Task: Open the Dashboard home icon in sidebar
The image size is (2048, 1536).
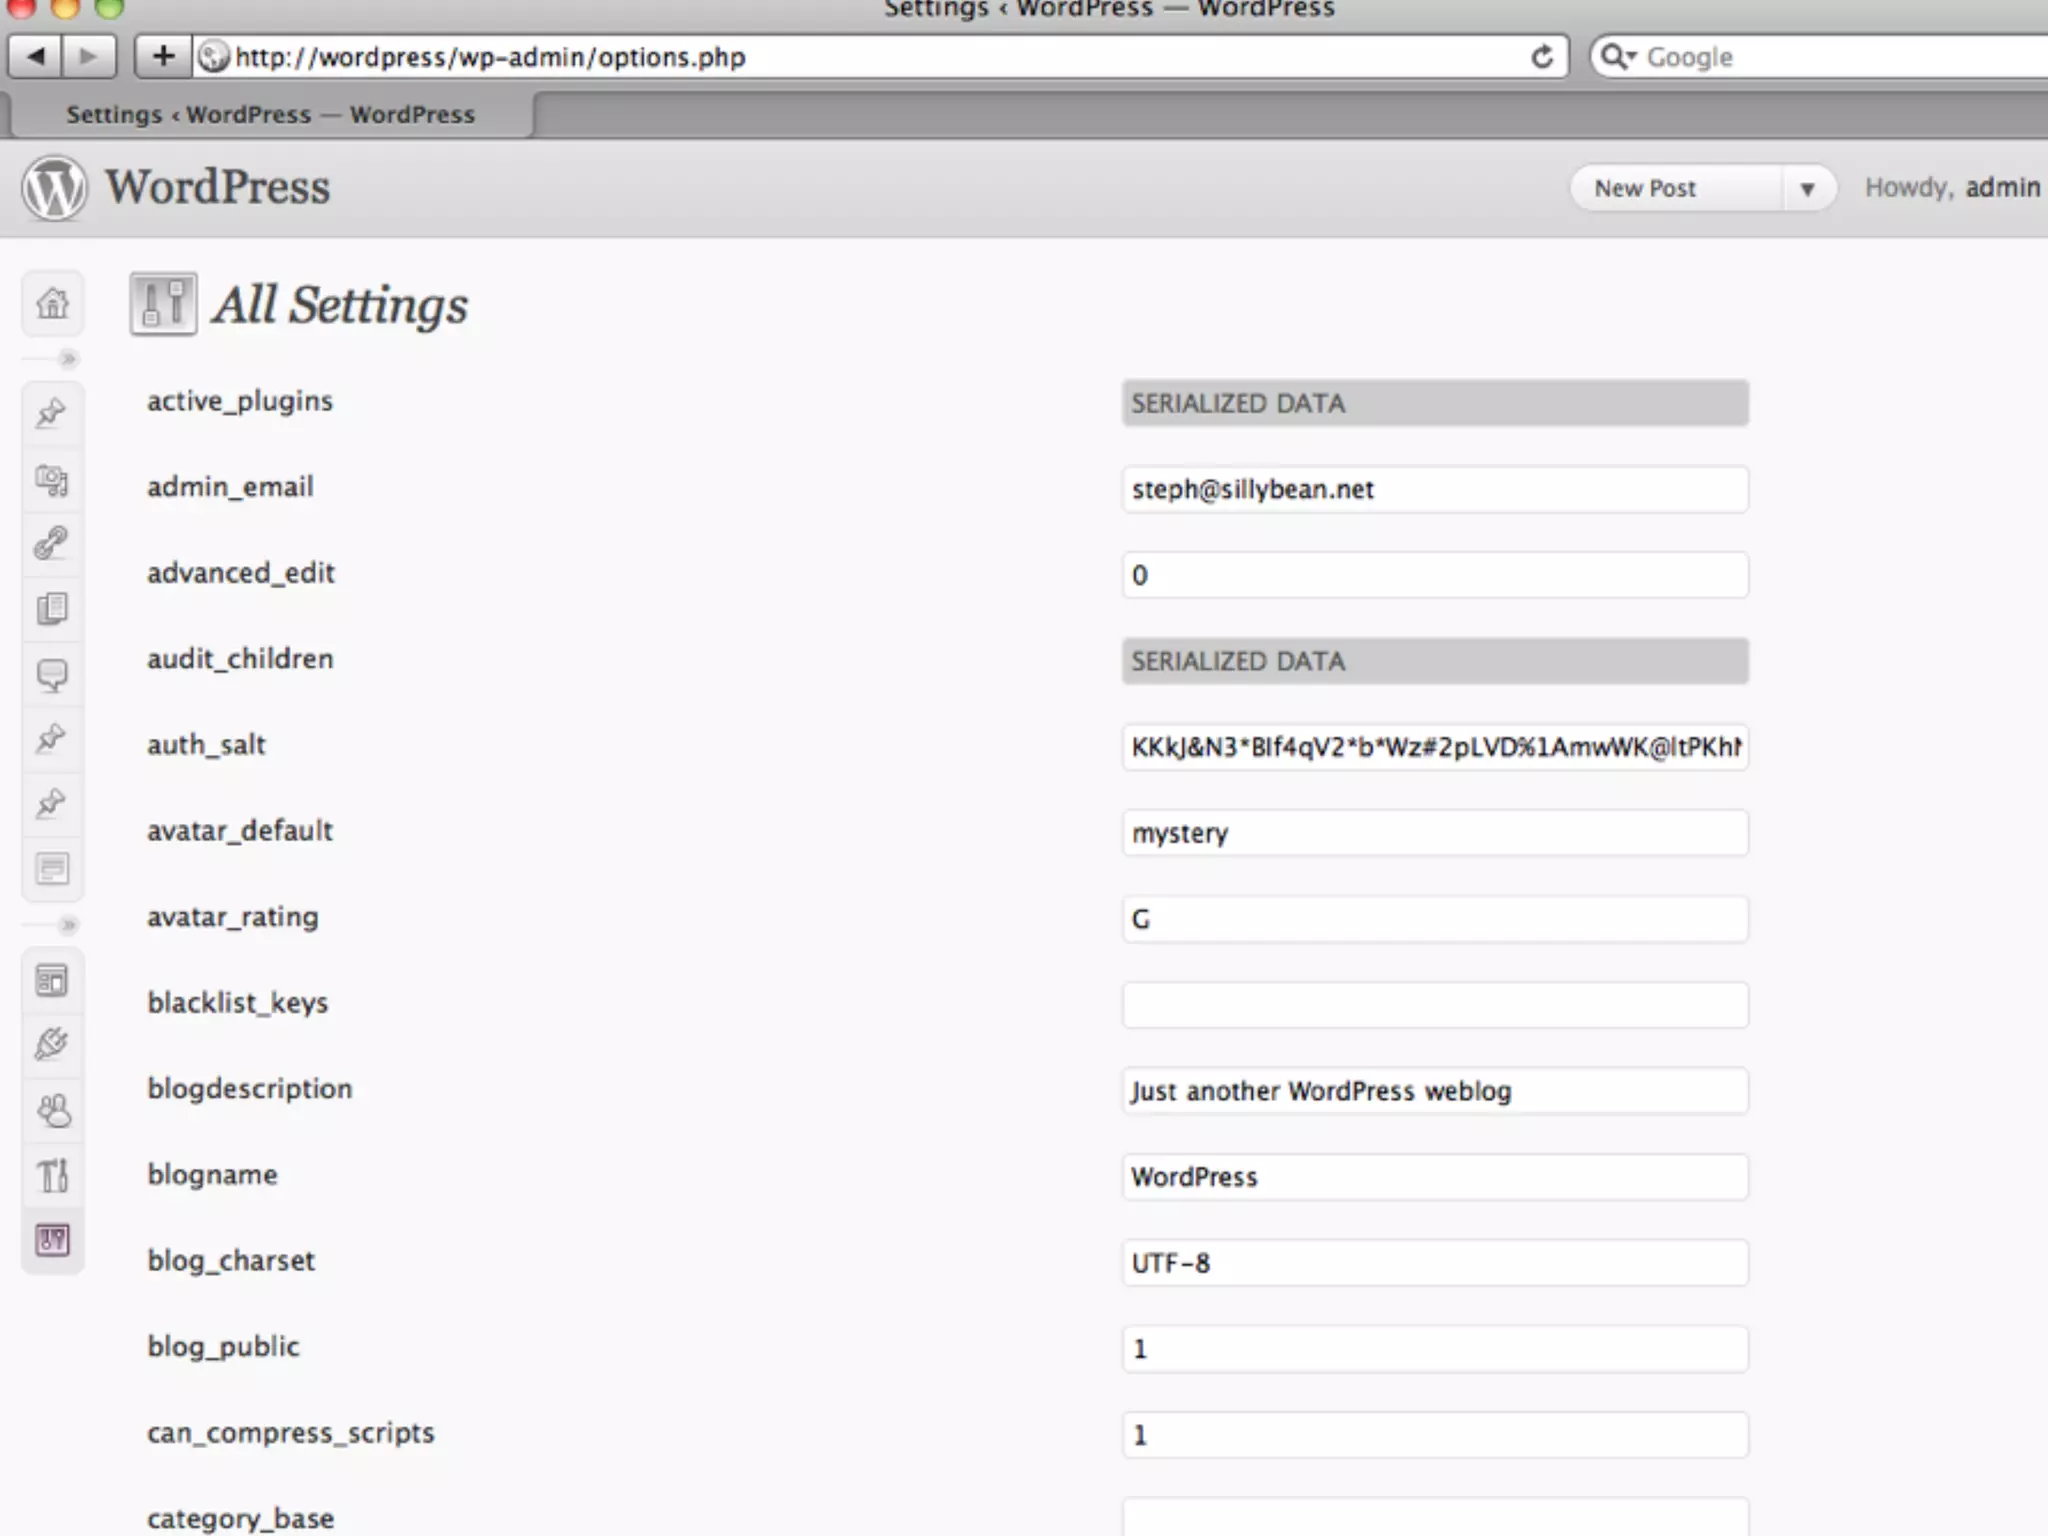Action: click(x=52, y=302)
